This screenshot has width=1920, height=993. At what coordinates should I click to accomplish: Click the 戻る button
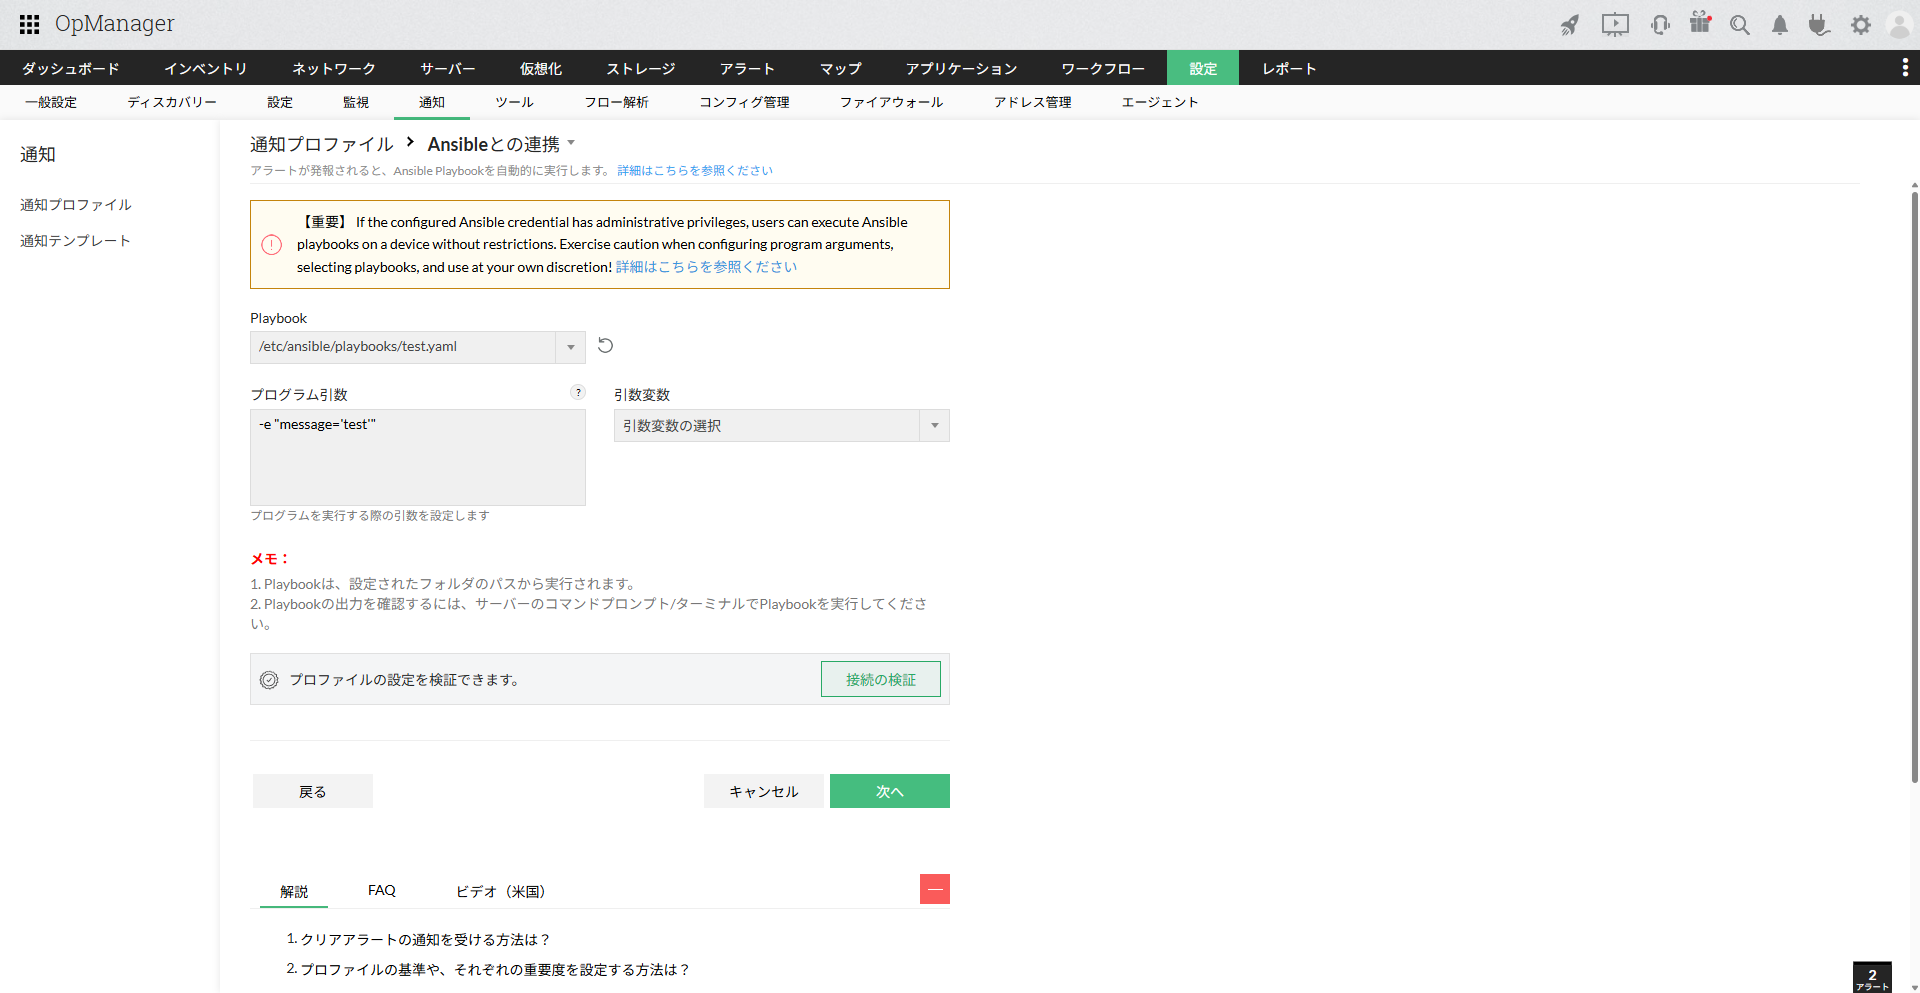pyautogui.click(x=313, y=791)
